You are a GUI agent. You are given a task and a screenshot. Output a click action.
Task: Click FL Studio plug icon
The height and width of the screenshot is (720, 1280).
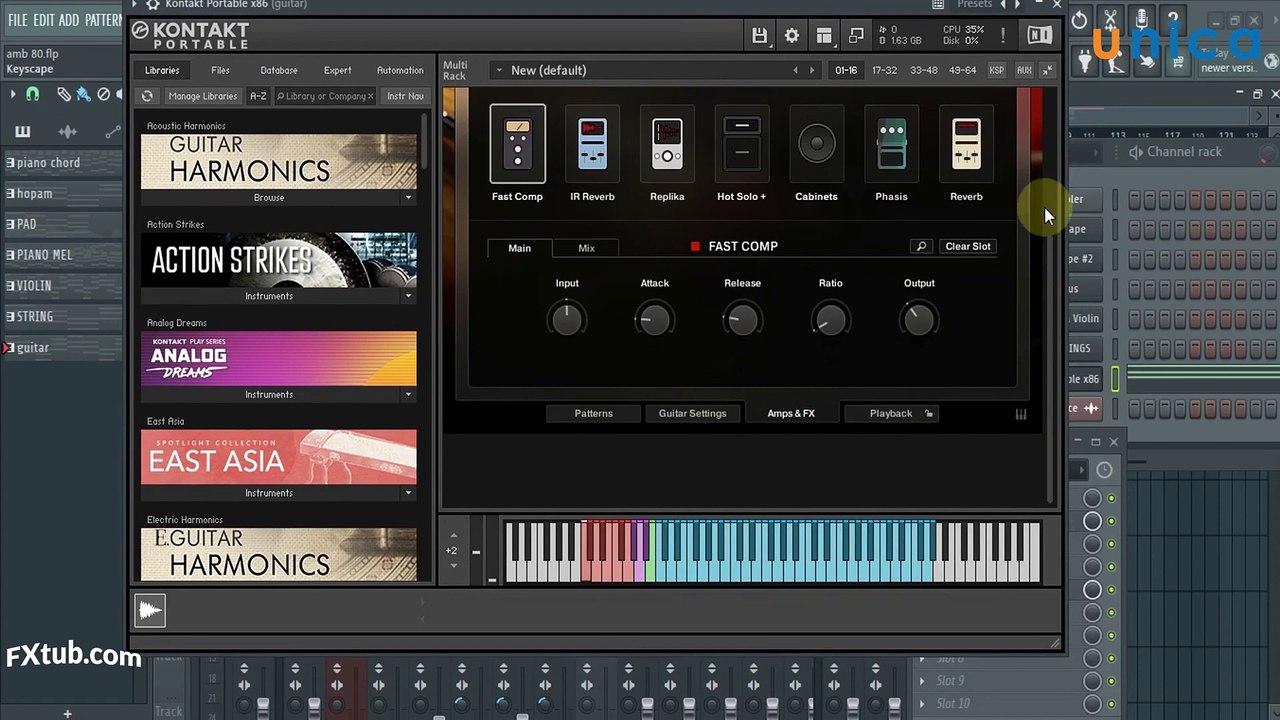tap(1086, 63)
